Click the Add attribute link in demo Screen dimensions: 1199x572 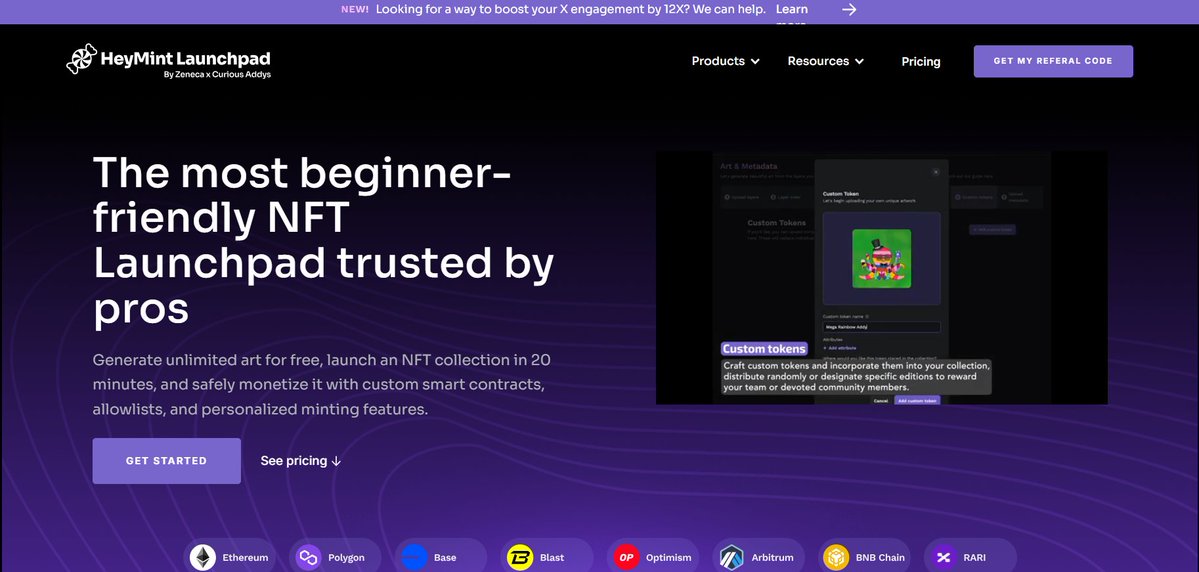[839, 348]
